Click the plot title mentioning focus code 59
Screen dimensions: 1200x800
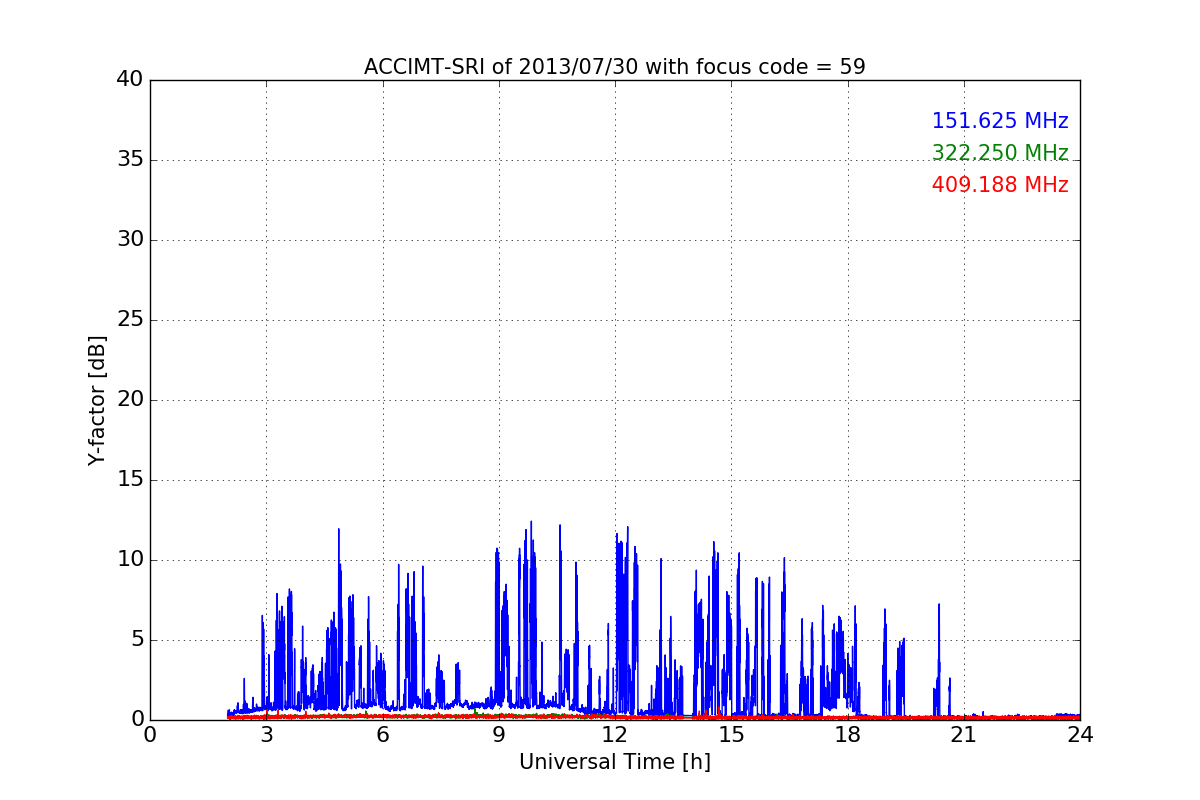click(614, 67)
